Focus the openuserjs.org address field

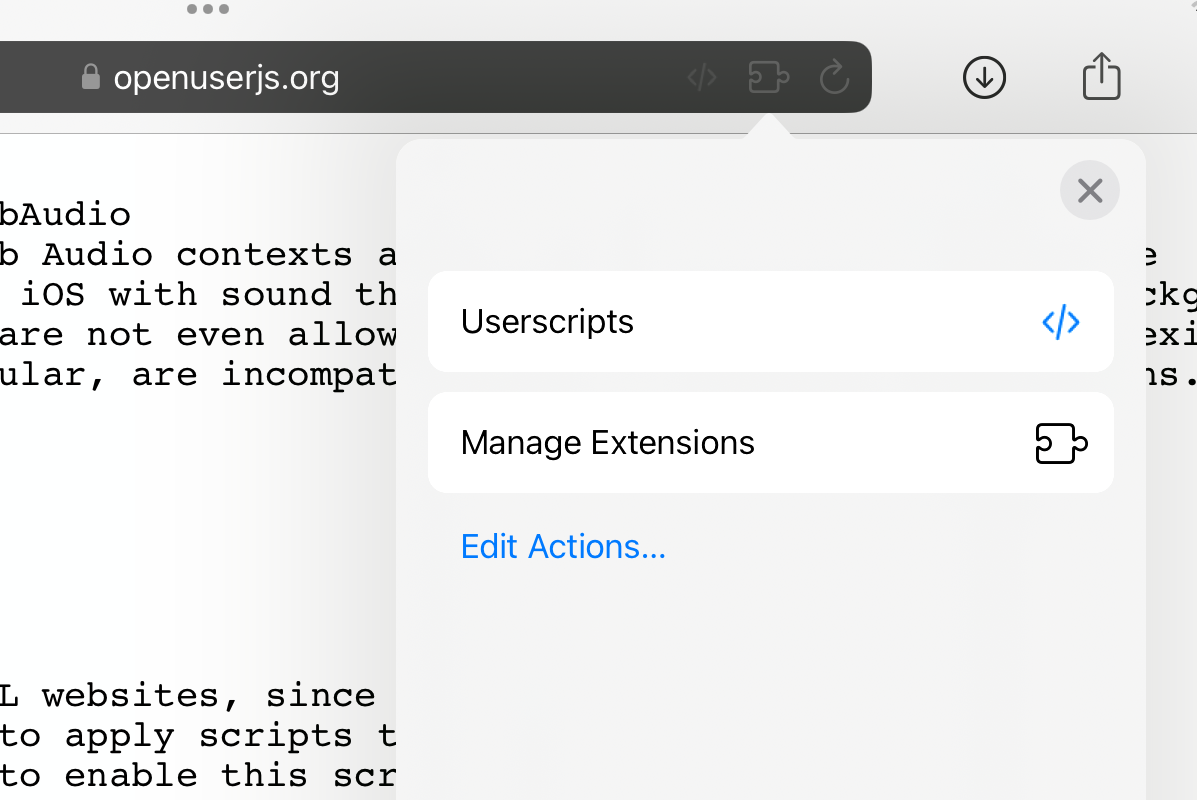point(227,77)
